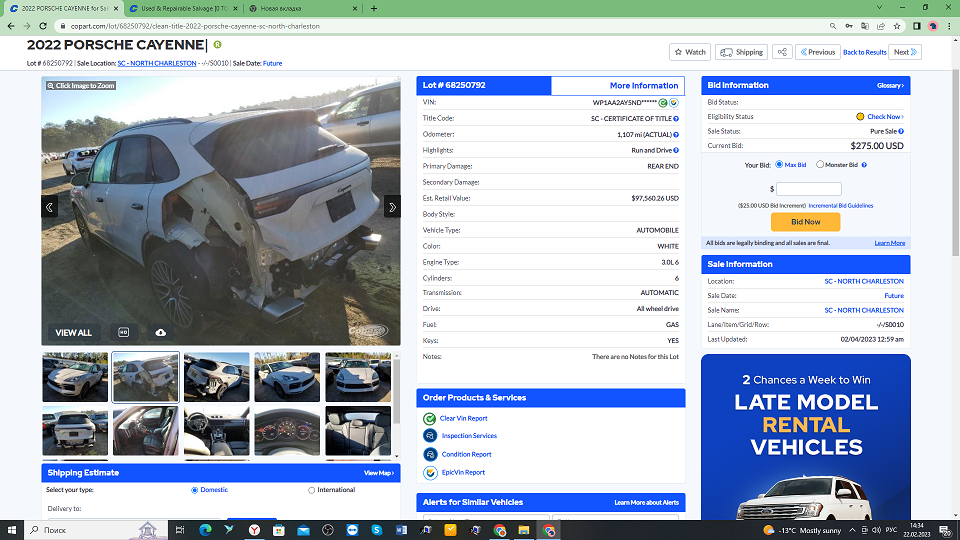Viewport: 960px width, 540px height.
Task: Open Microsoft Edge from taskbar
Action: click(204, 530)
